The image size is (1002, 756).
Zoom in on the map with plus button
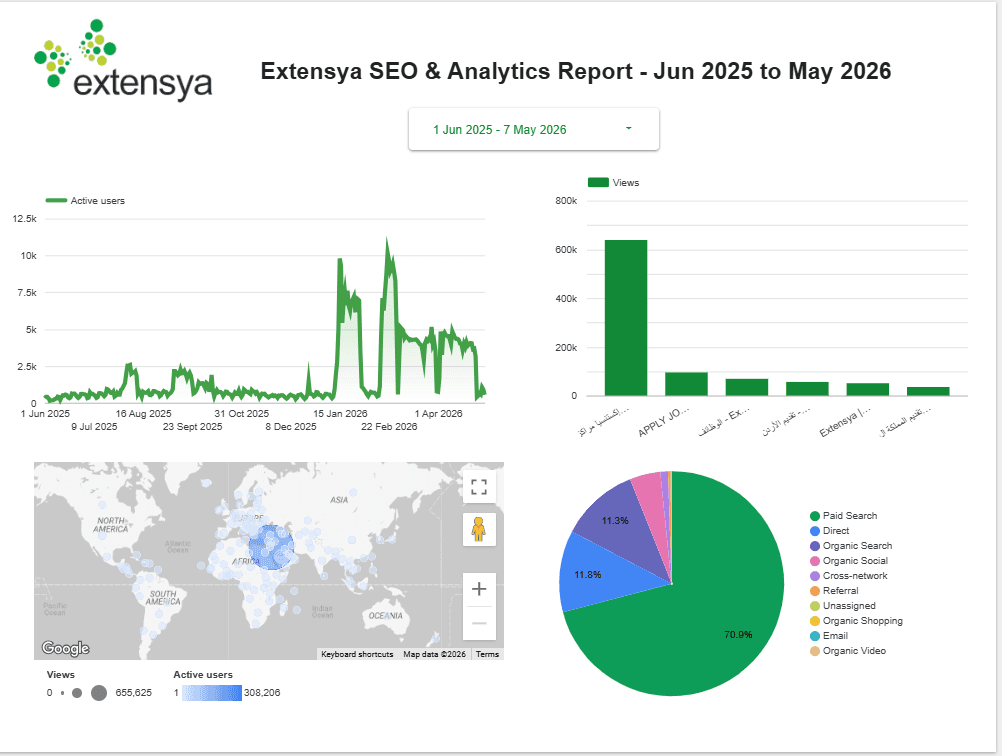479,589
